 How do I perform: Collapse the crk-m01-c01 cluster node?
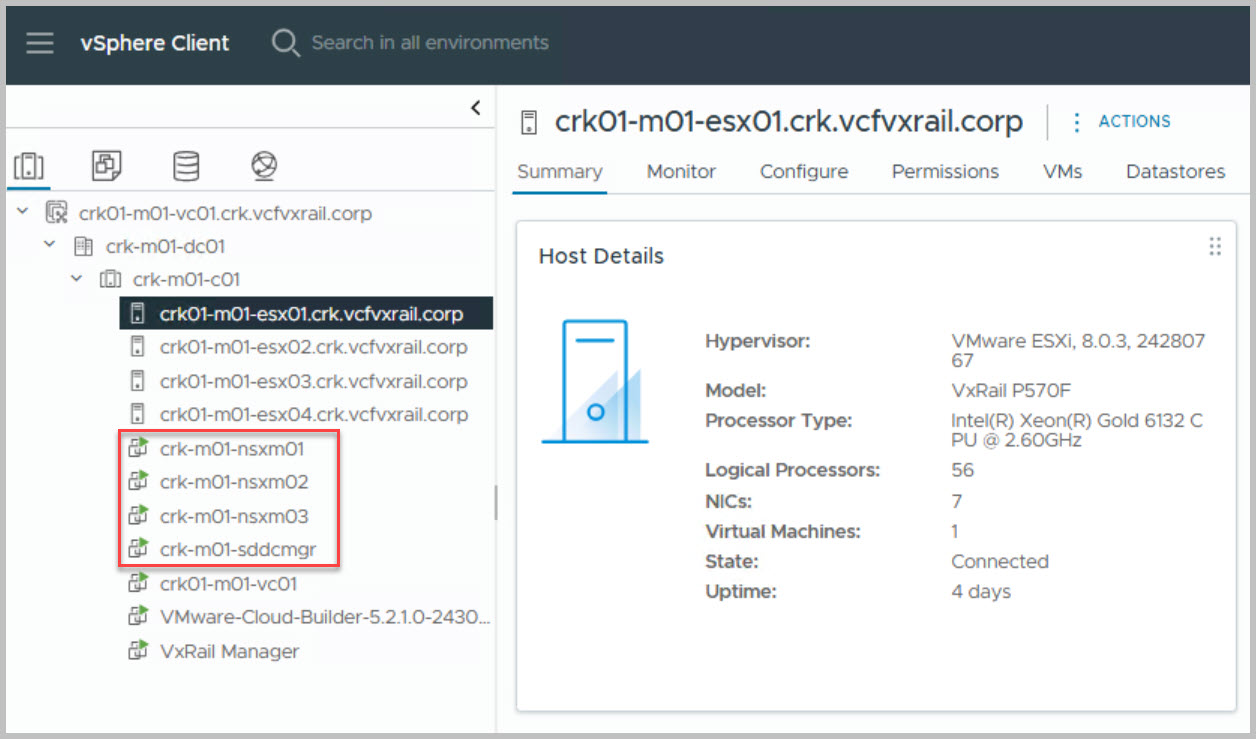tap(76, 279)
